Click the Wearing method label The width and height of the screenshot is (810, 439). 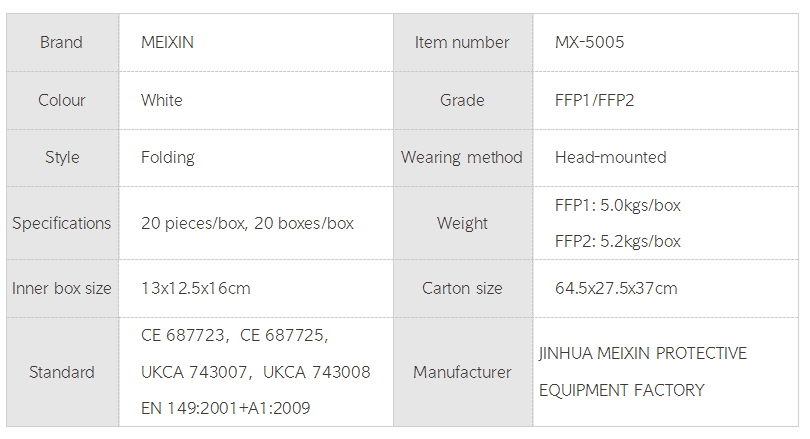pos(462,157)
